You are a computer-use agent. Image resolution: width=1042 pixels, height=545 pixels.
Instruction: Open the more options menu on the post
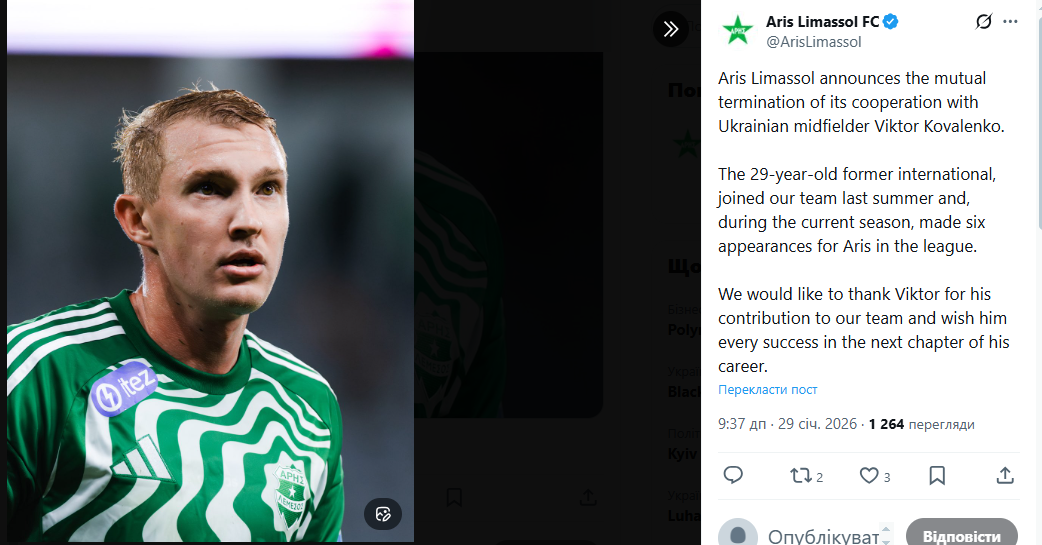1016,22
